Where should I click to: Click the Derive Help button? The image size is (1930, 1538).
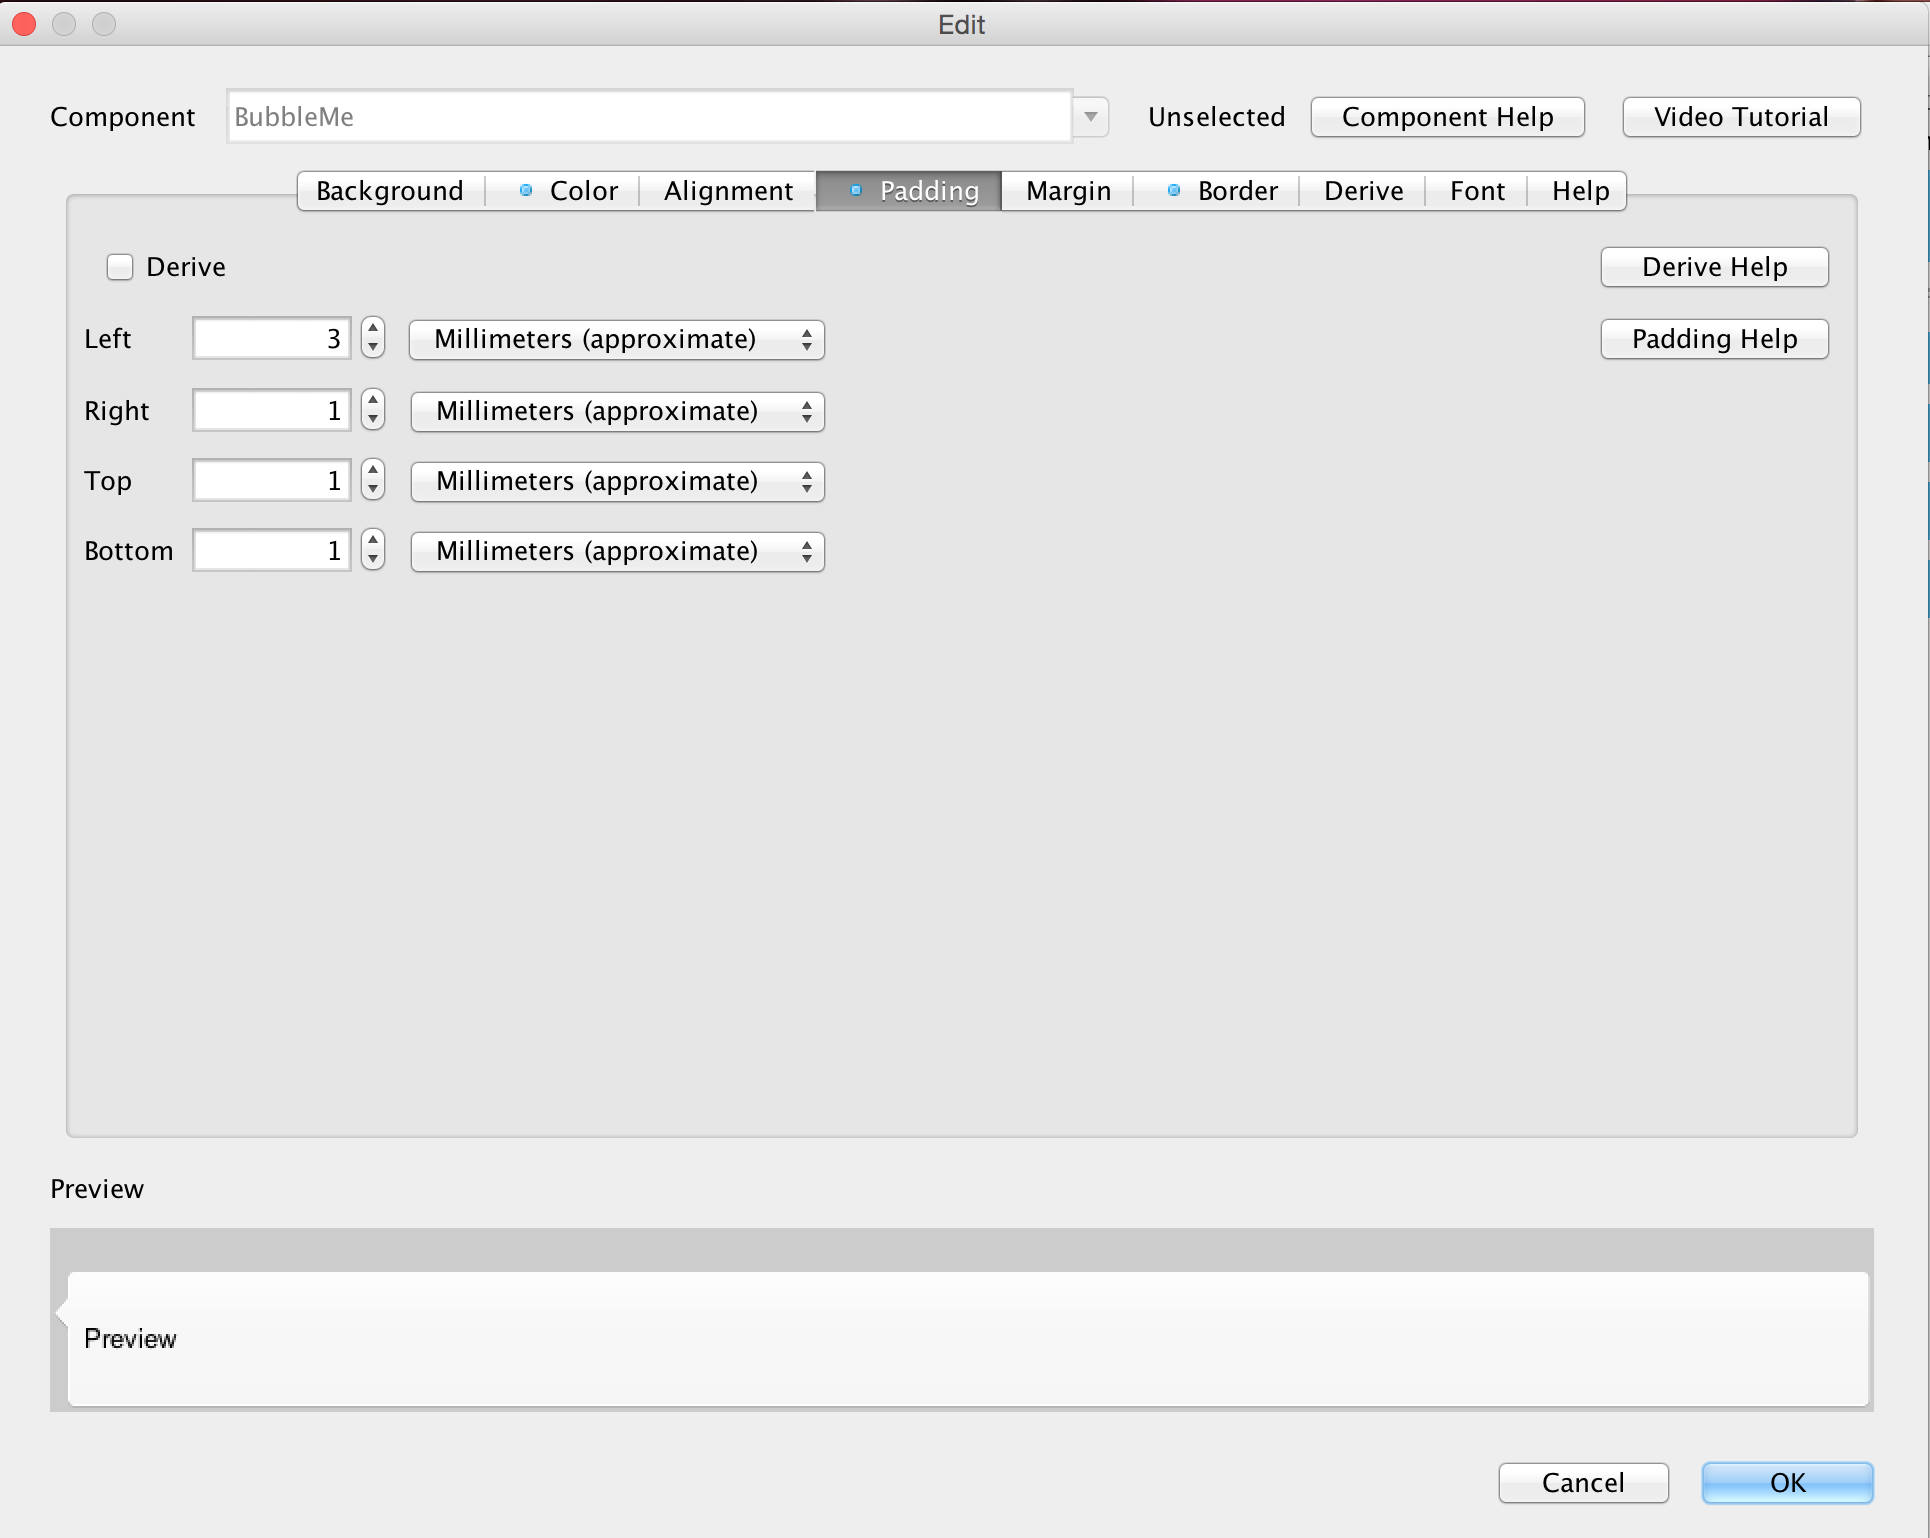pyautogui.click(x=1714, y=266)
